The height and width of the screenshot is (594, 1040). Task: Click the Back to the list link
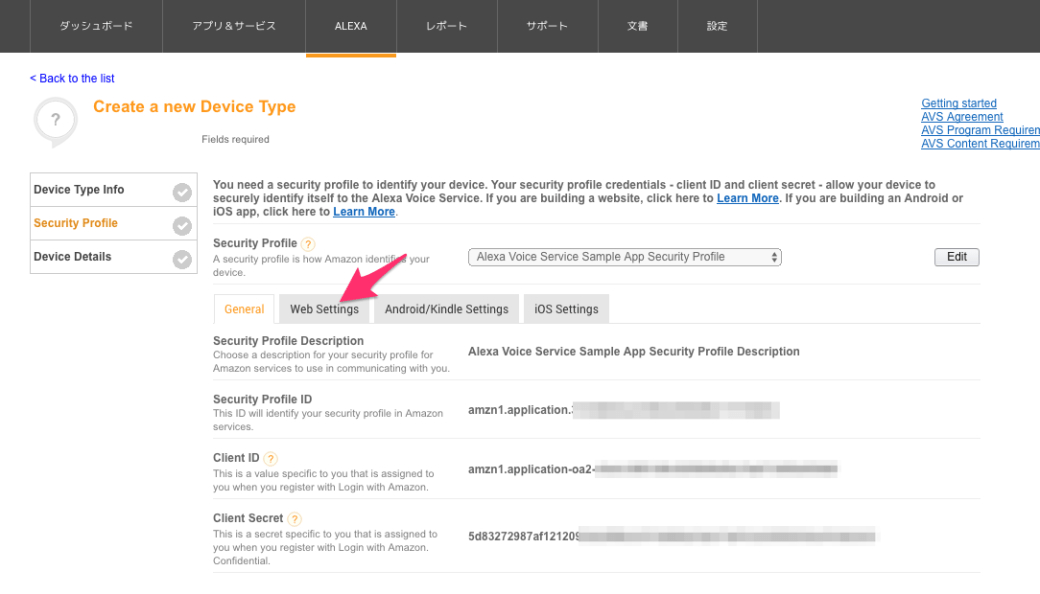coord(71,78)
